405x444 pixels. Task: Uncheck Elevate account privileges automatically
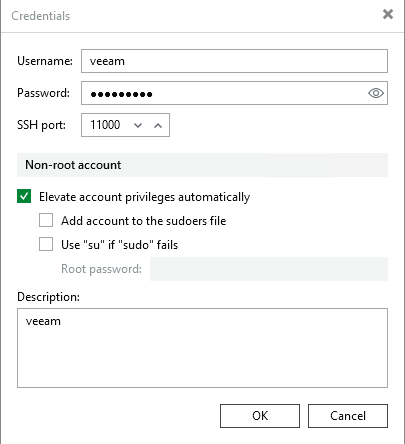click(24, 196)
